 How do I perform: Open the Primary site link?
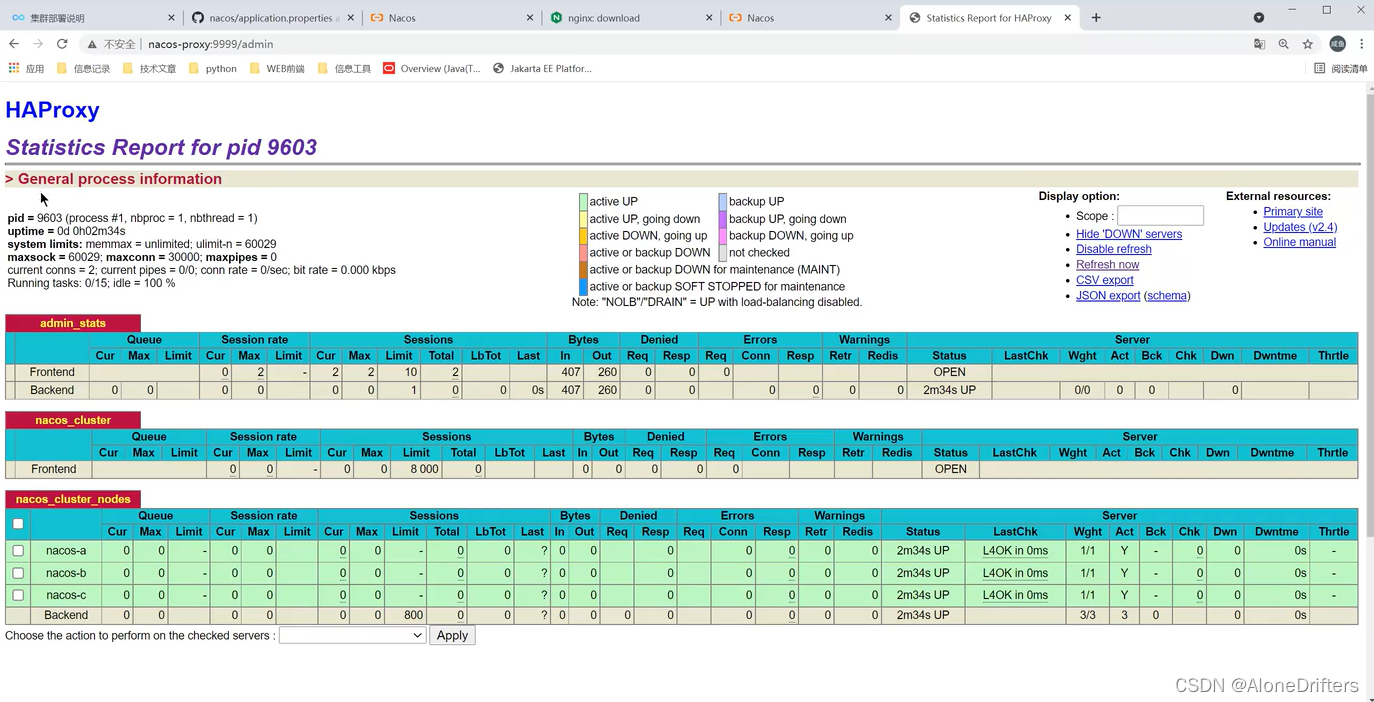pos(1292,212)
